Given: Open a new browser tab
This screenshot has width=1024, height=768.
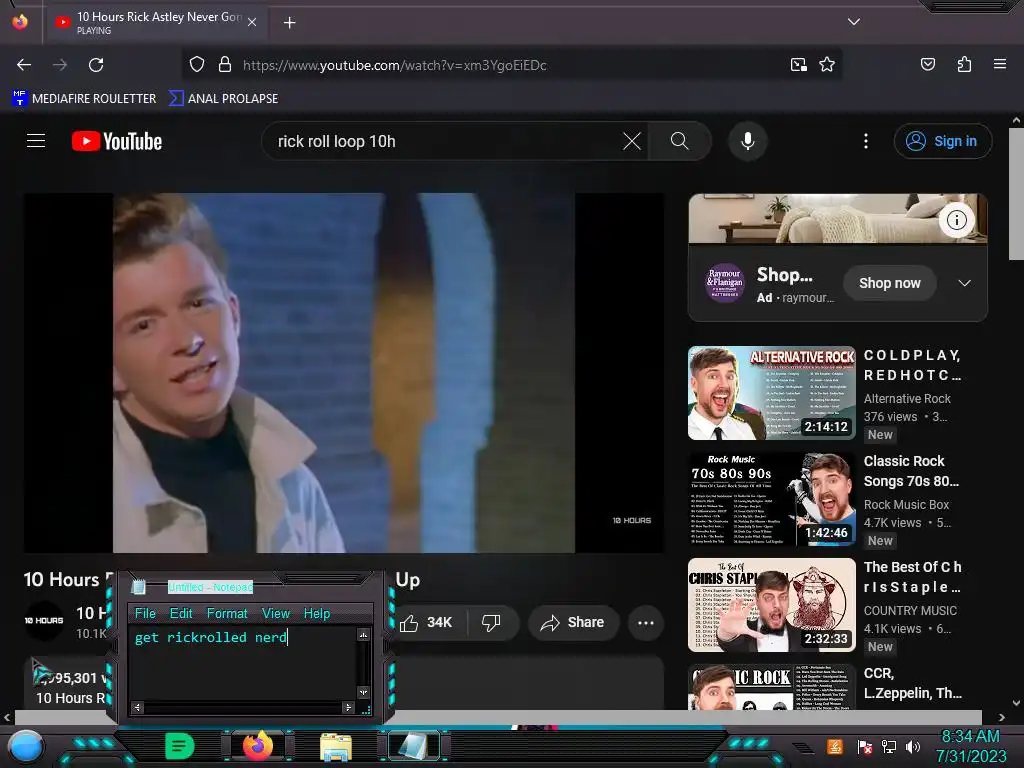Looking at the screenshot, I should click(x=289, y=23).
